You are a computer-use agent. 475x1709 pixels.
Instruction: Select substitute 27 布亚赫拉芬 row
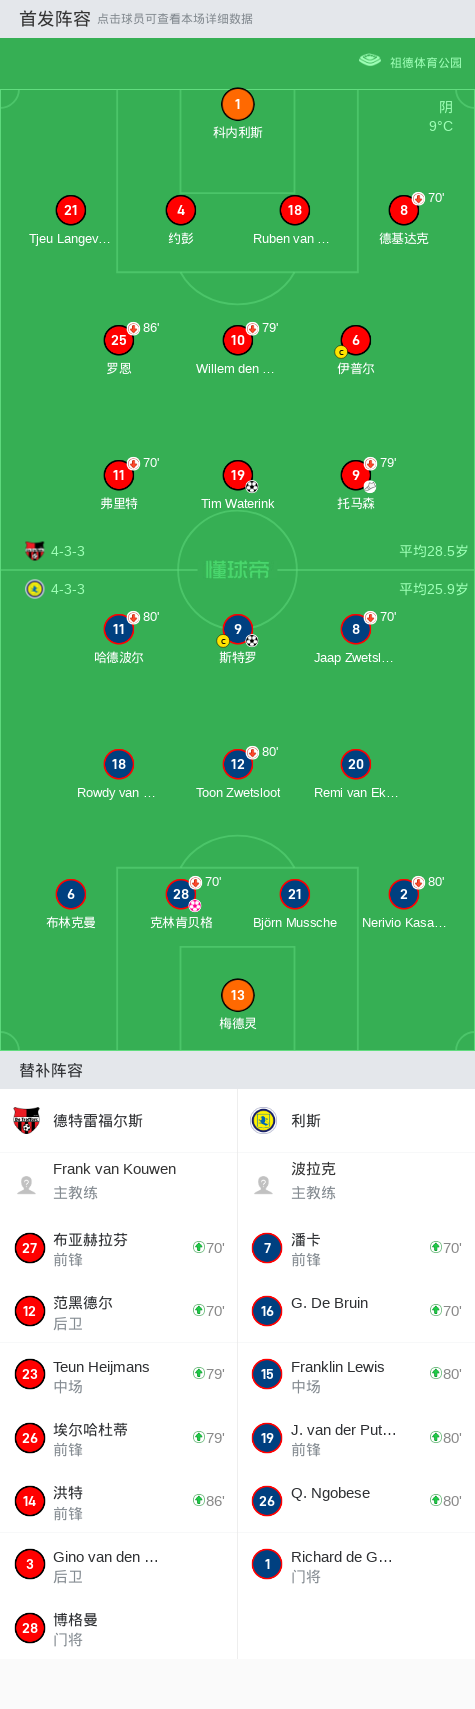tap(118, 1248)
